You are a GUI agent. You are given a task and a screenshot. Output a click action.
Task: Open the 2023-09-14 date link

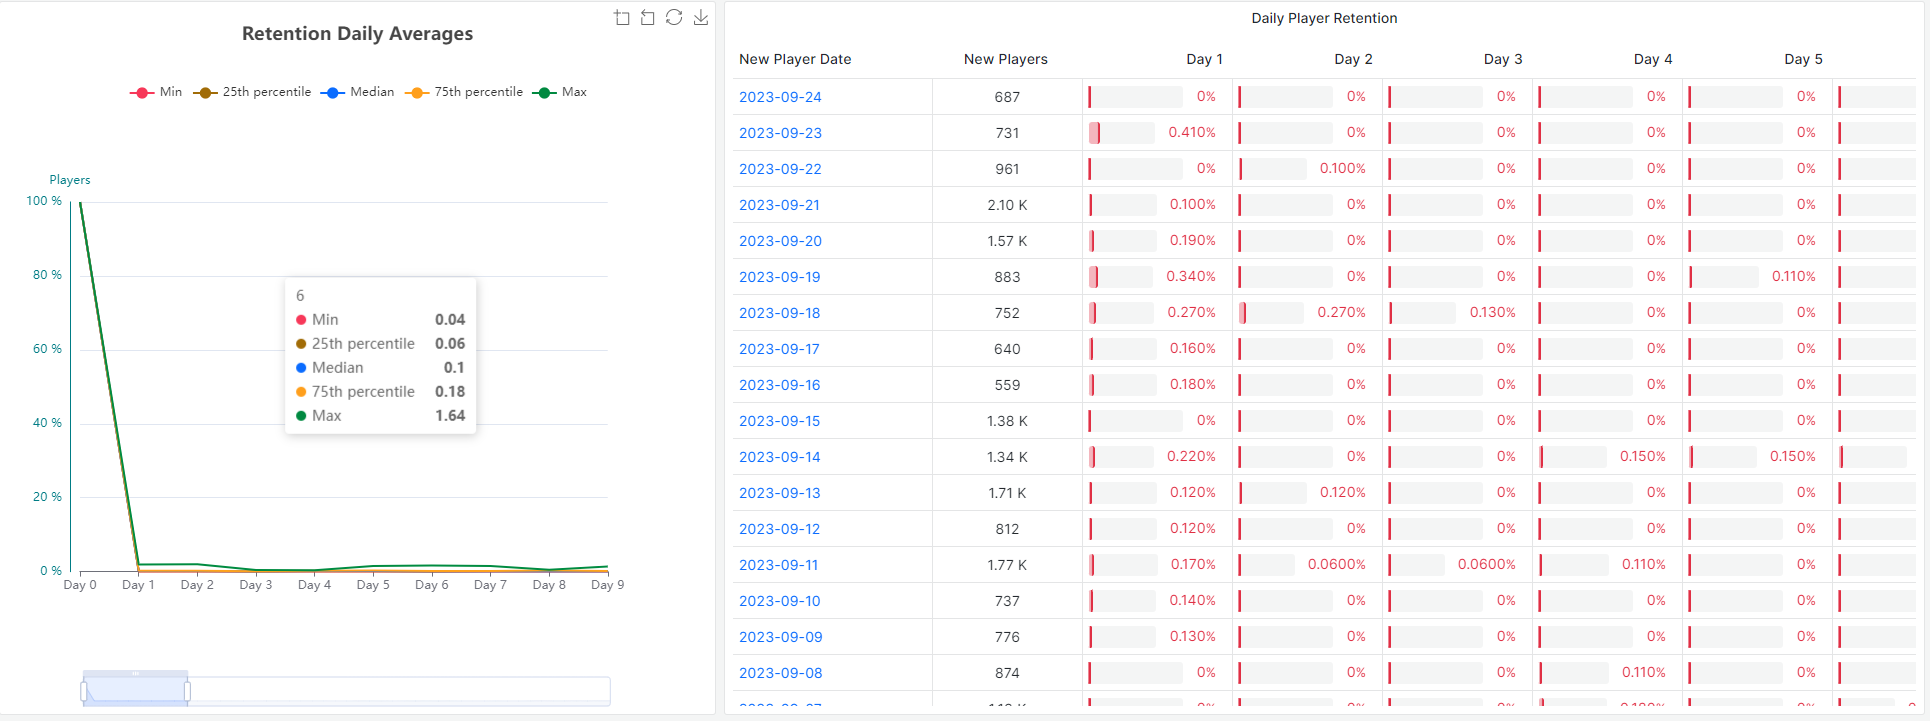[x=779, y=457]
